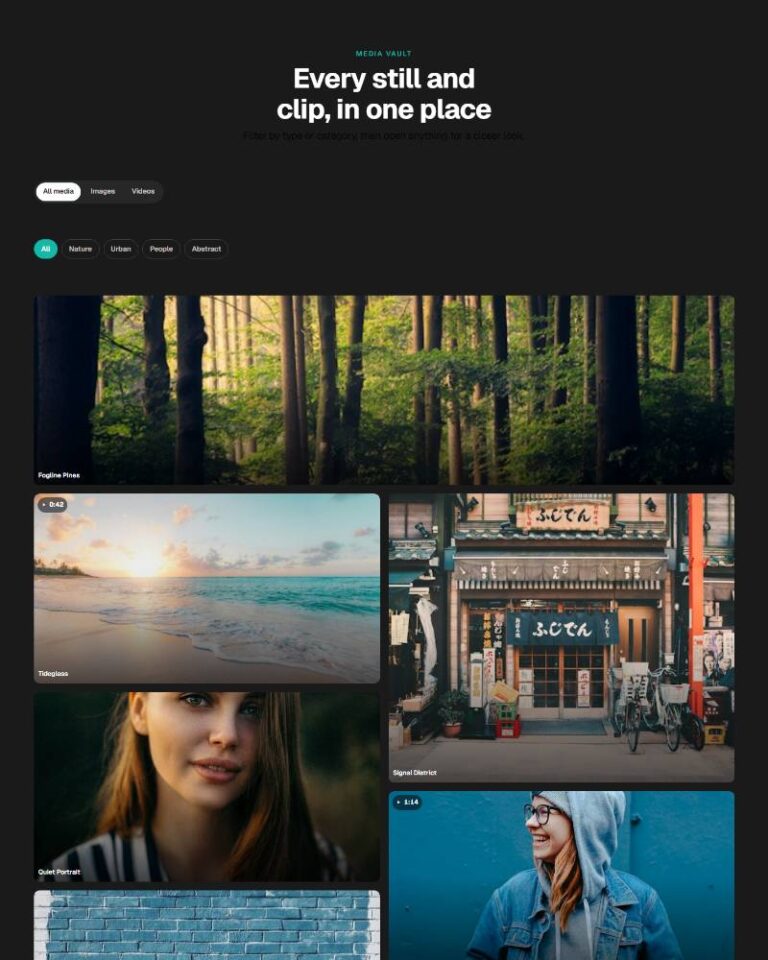
Task: Click the heading Every still and clip
Action: pos(384,94)
